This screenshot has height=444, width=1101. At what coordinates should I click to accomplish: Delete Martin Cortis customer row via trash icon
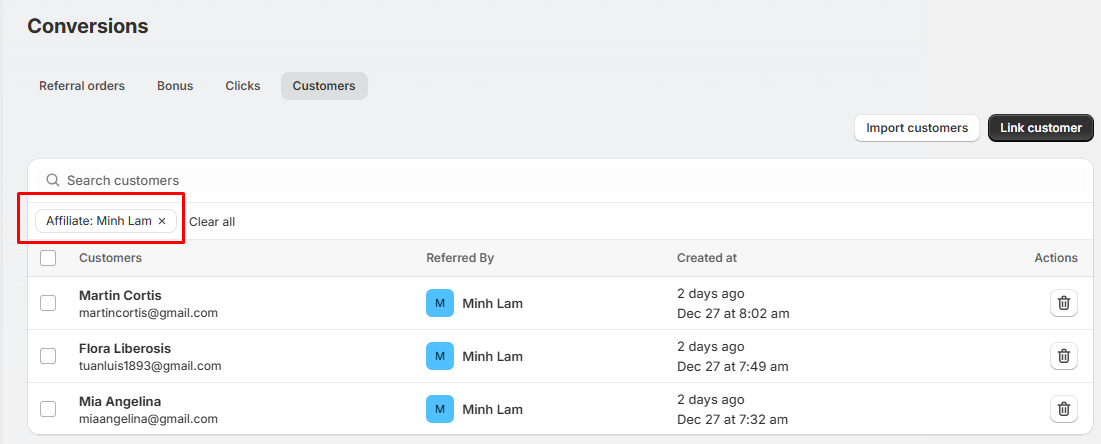pos(1063,303)
